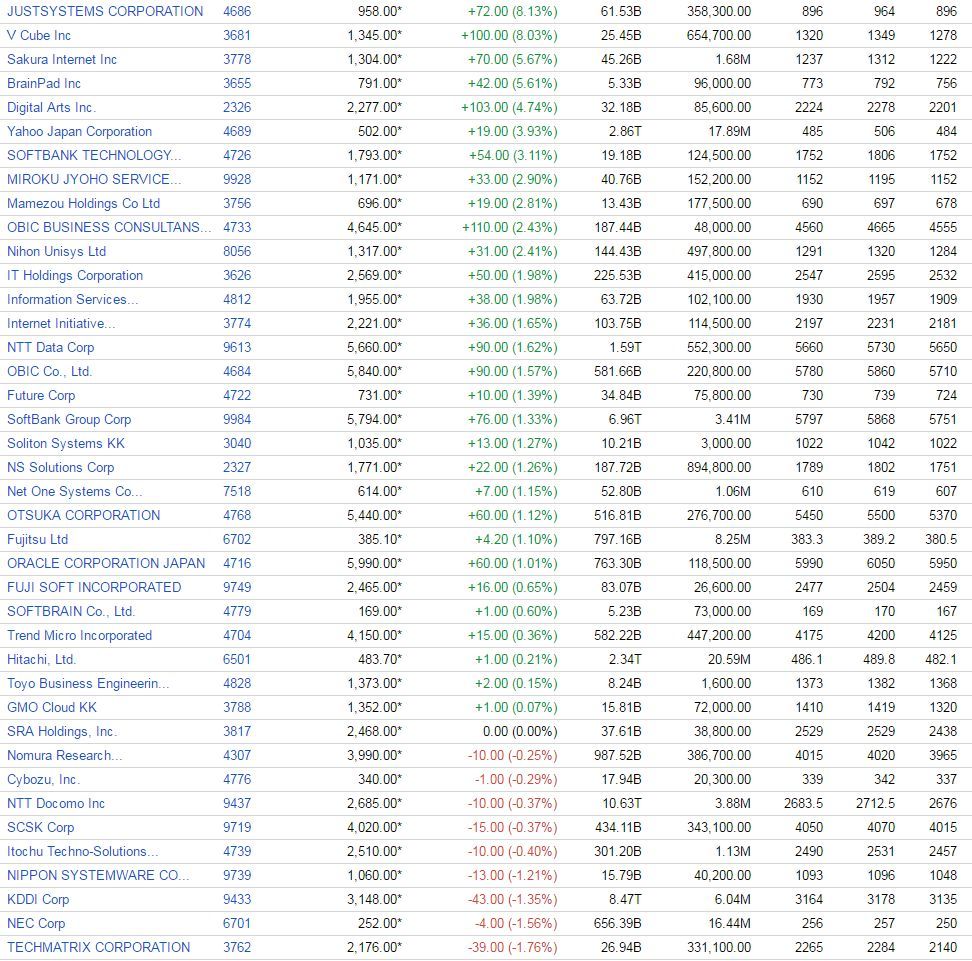Open SoftBank Group Corp link

(69, 420)
